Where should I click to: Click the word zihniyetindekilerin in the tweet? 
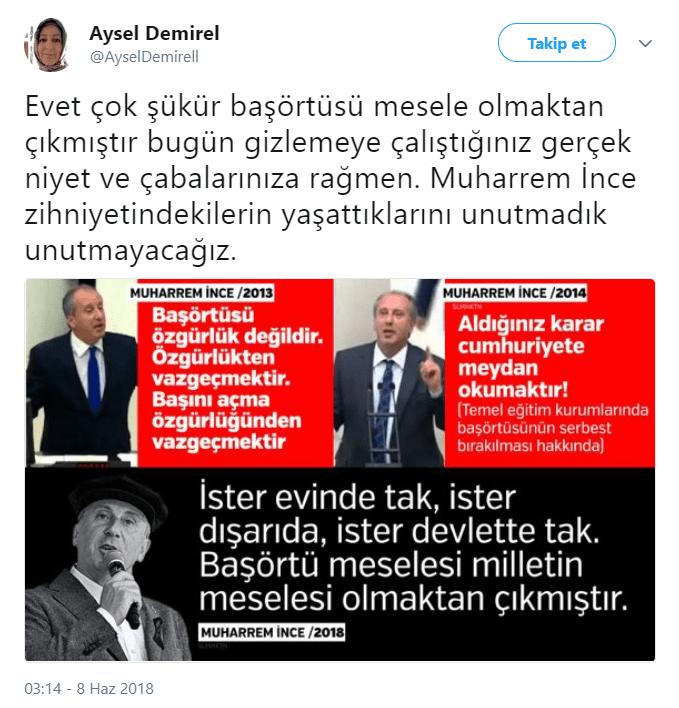149,215
